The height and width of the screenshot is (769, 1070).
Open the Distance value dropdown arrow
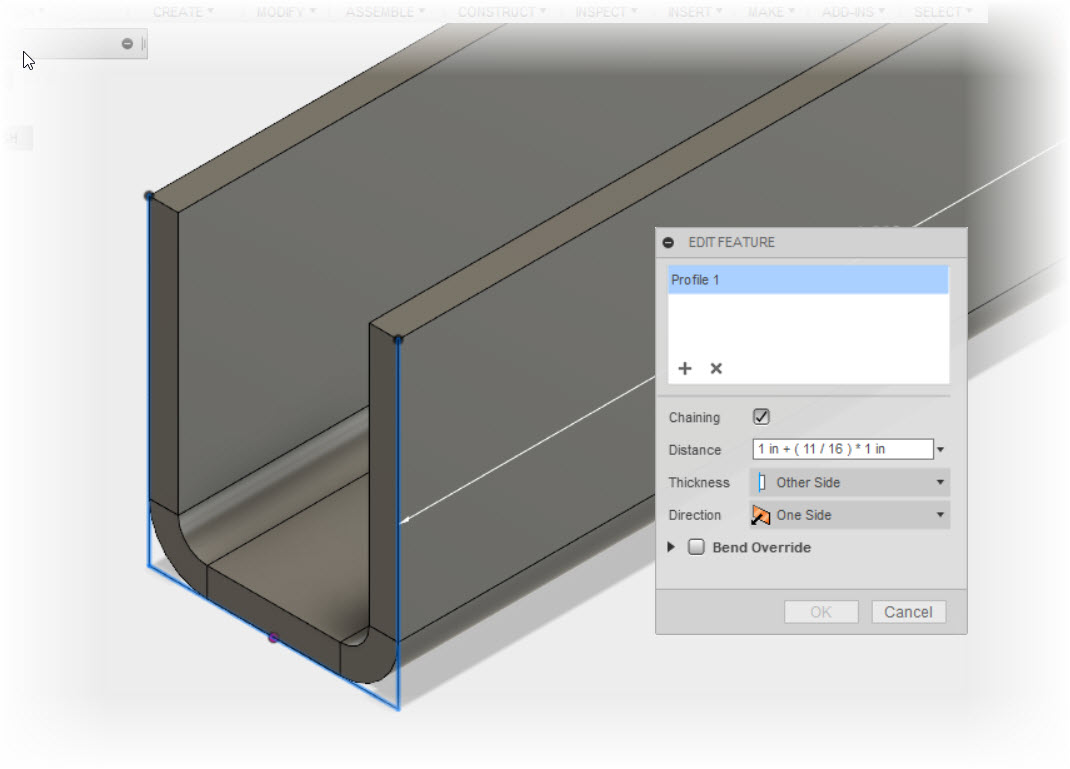coord(940,449)
